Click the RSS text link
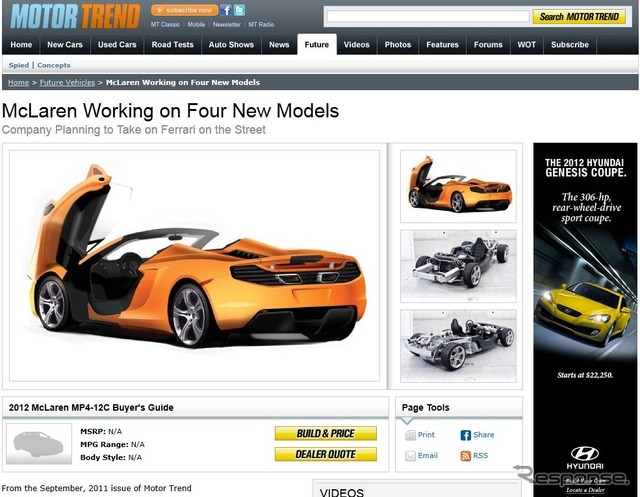The width and height of the screenshot is (640, 497). 480,456
